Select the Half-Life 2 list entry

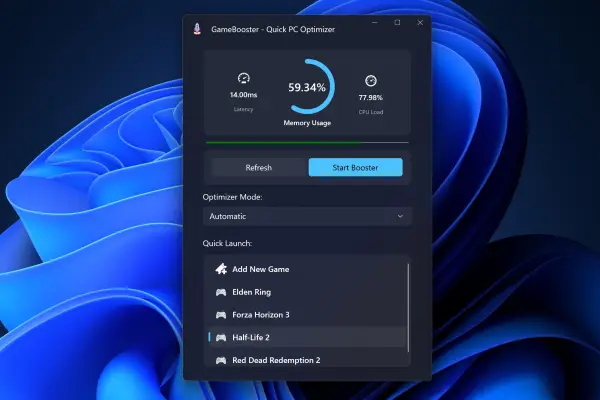pos(300,337)
